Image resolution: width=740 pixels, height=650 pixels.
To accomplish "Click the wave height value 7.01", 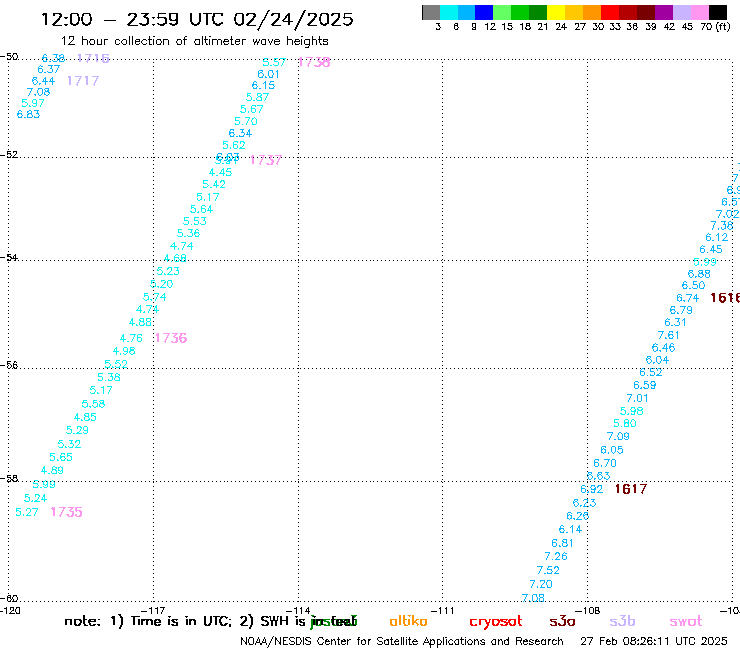I will tap(638, 398).
